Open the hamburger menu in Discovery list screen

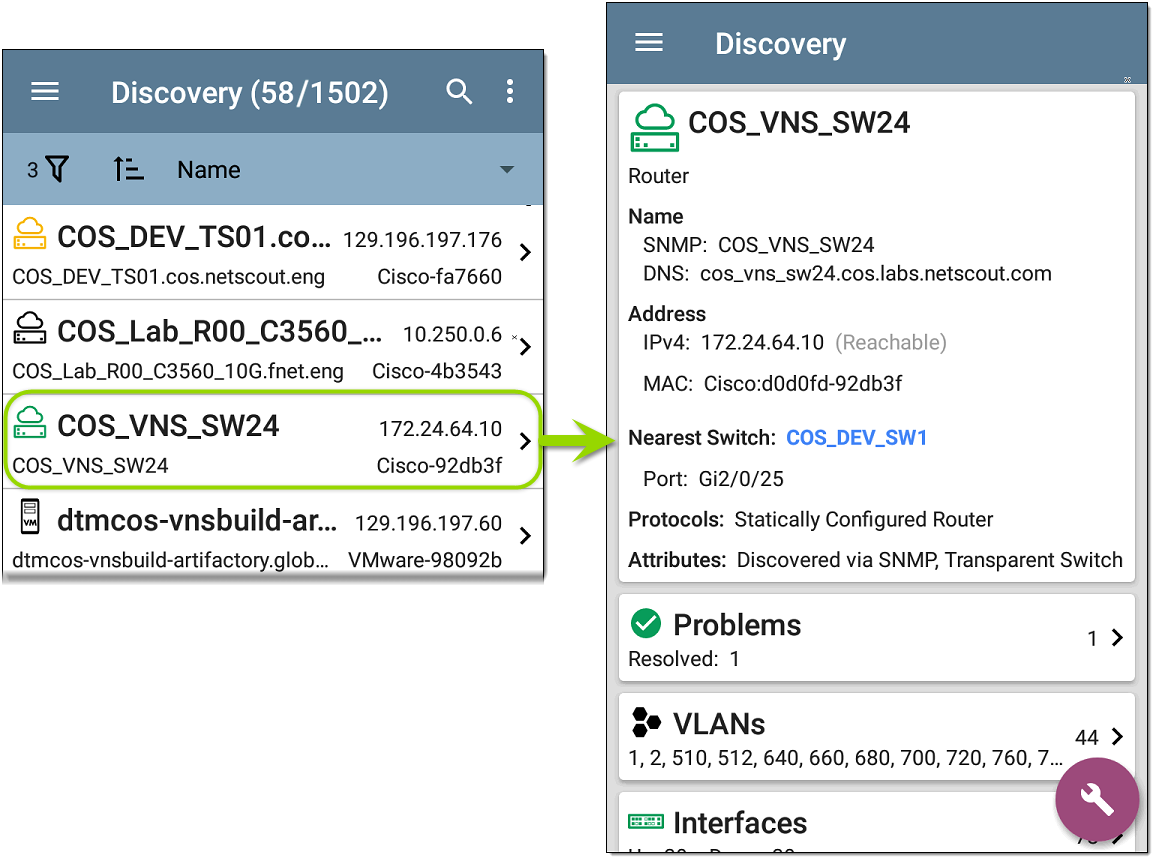point(45,92)
